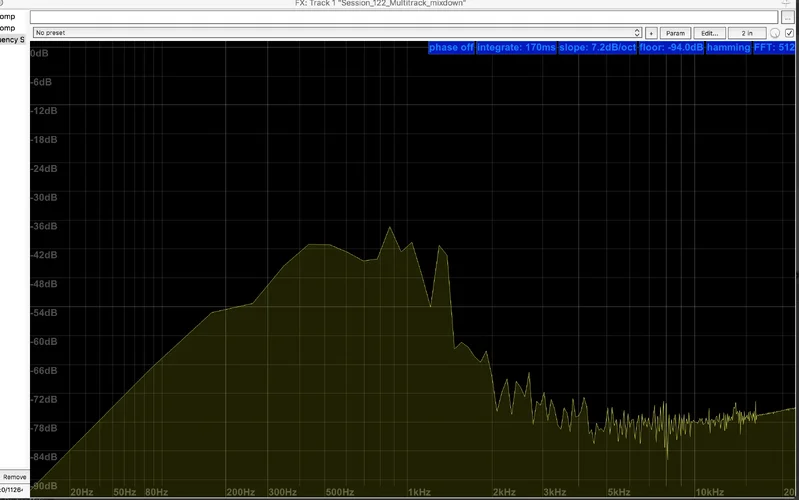
Task: Toggle the FX bypass checkbox
Action: point(789,33)
